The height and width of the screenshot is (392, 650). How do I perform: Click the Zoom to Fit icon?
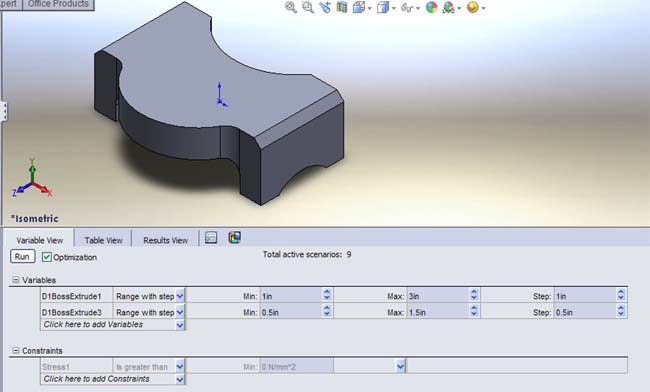click(x=291, y=7)
